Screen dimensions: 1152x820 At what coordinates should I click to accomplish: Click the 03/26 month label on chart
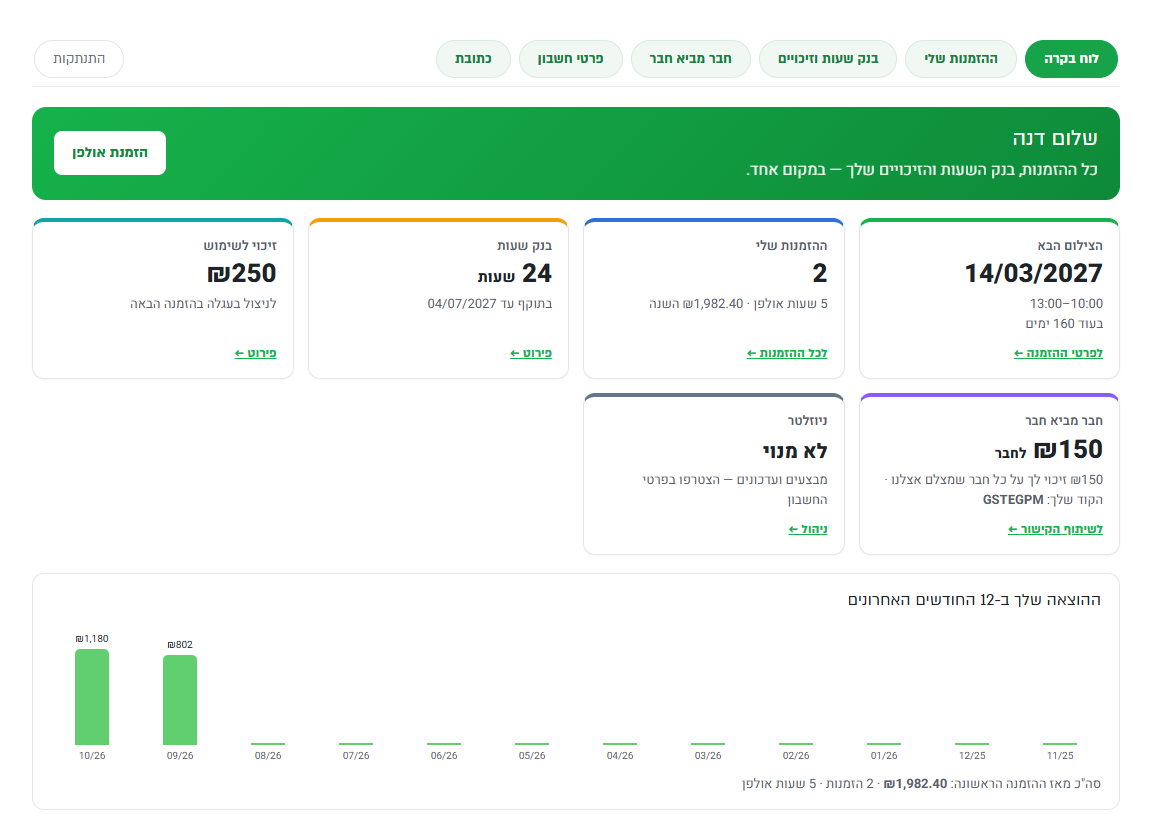point(708,755)
